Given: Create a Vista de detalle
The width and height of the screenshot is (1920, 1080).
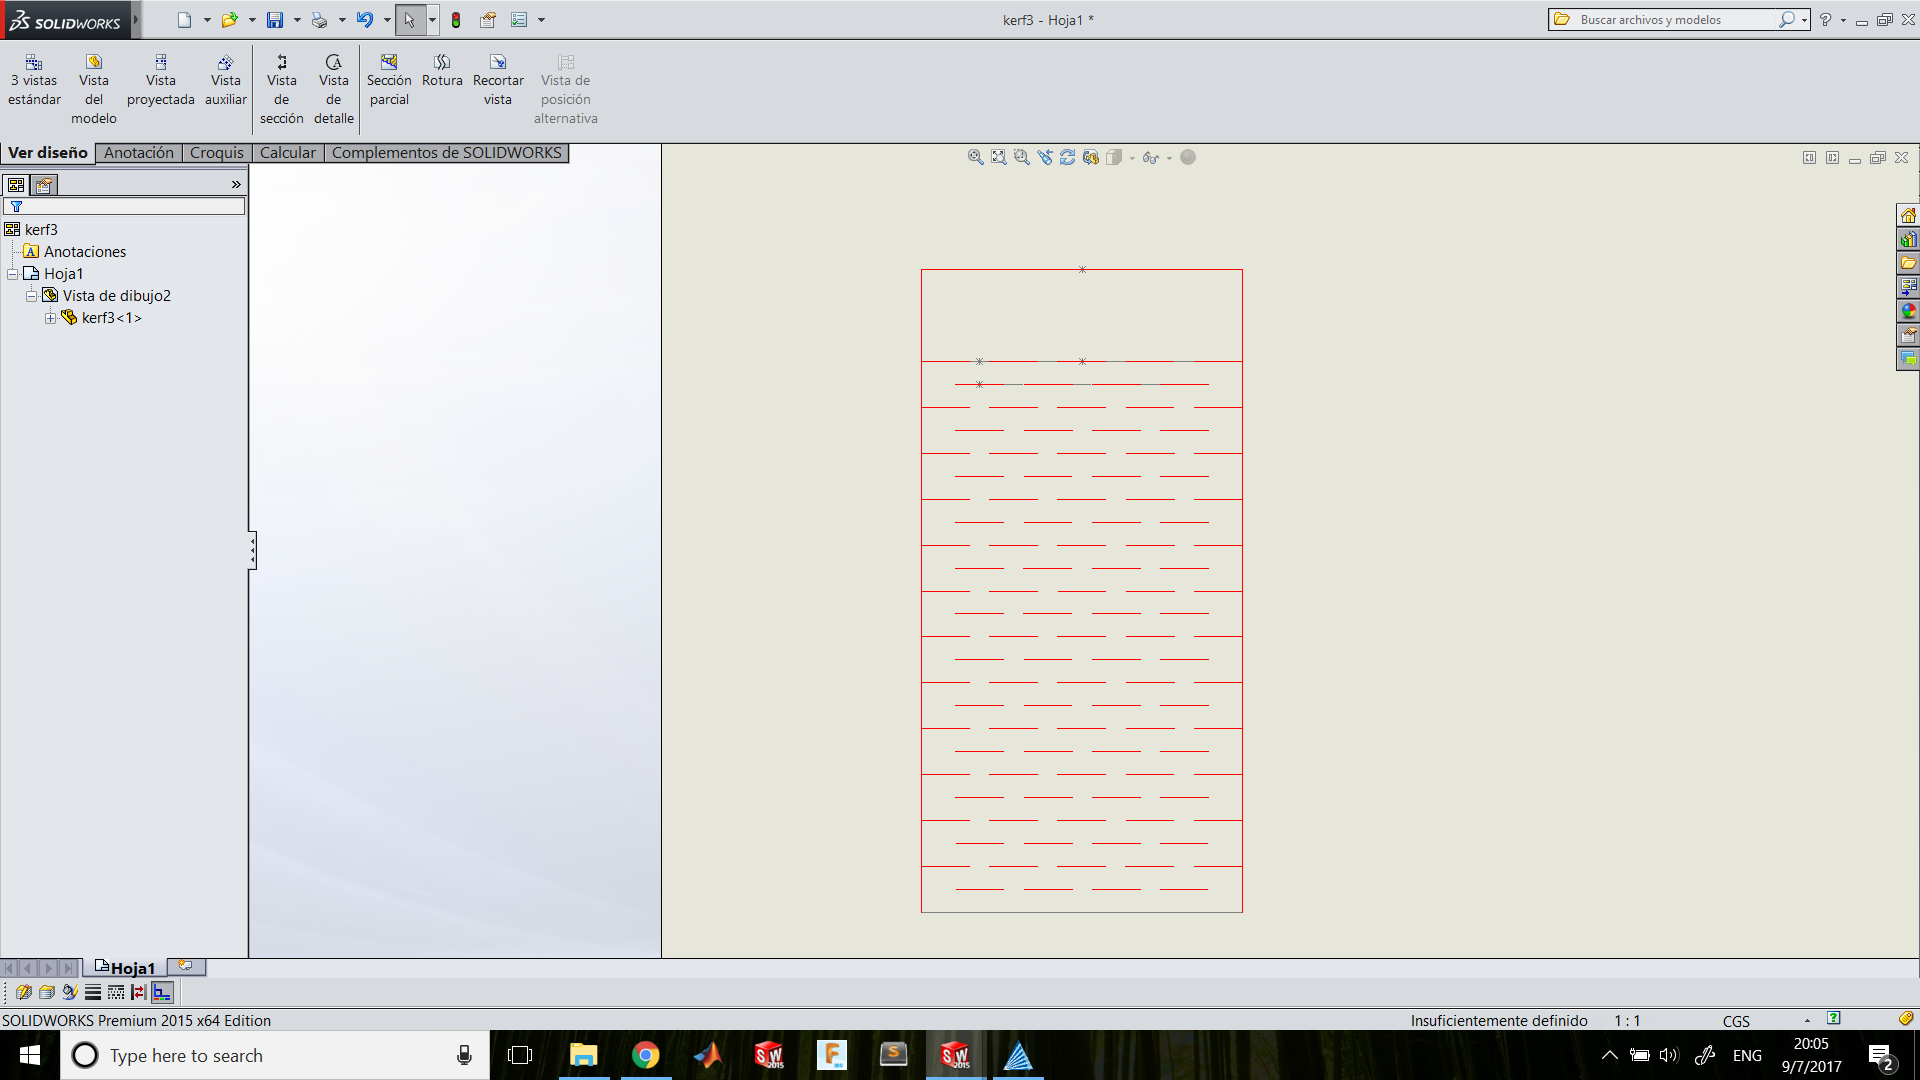Looking at the screenshot, I should (334, 90).
